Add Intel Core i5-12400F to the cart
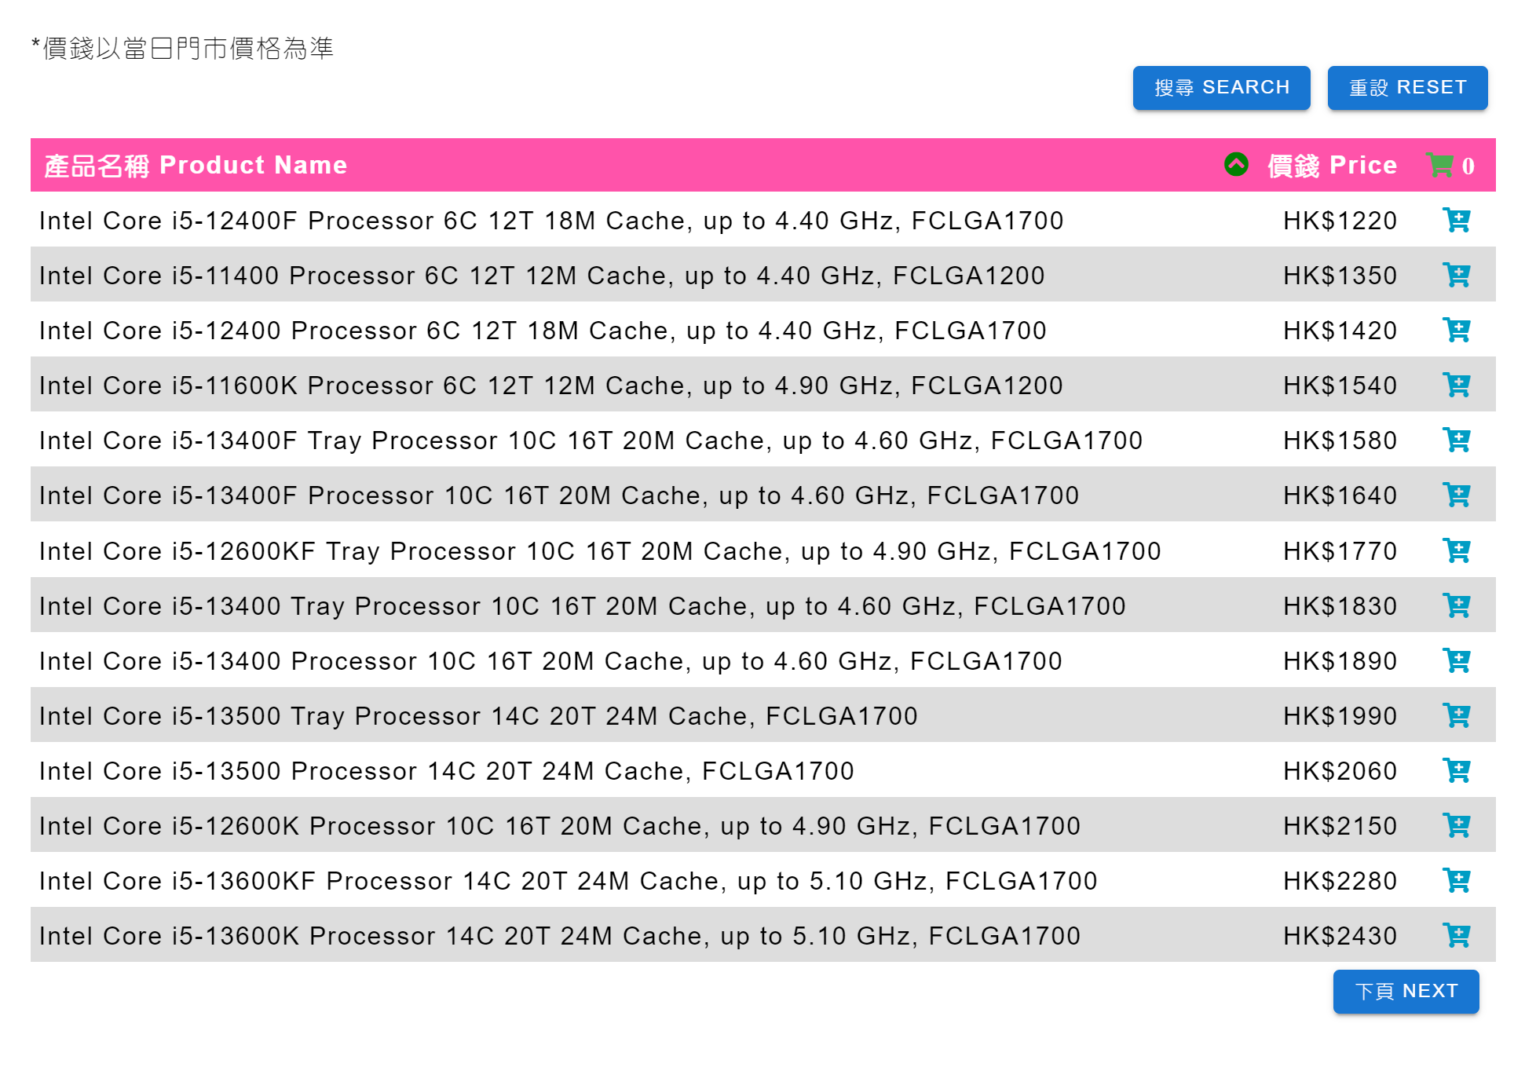 coord(1457,220)
